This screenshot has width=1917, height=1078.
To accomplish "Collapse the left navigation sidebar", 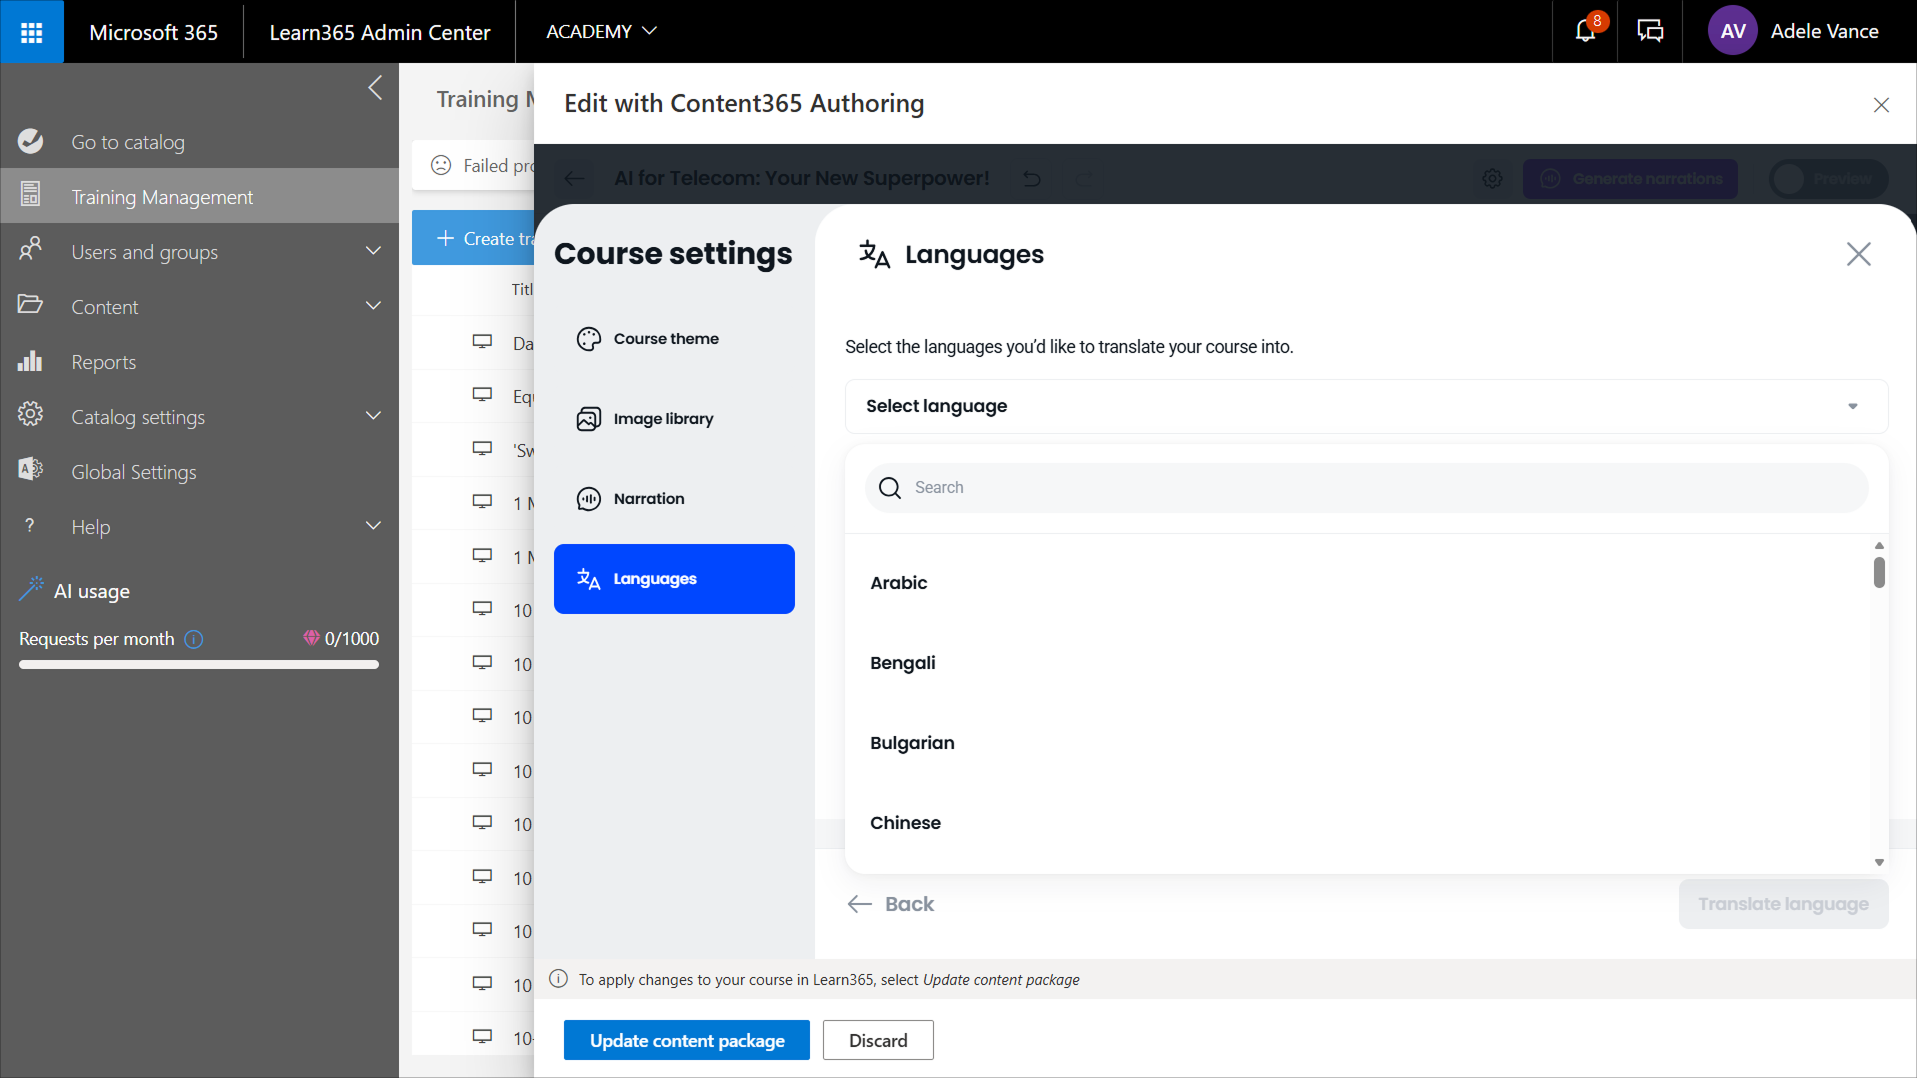I will click(375, 88).
